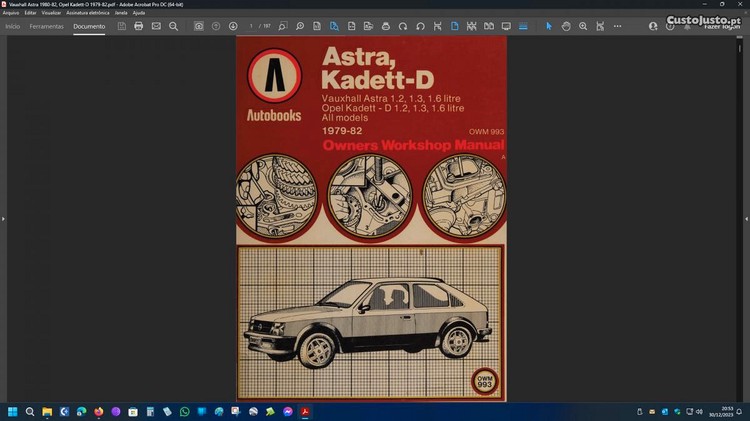Go to next page down arrow
750x421 pixels.
click(x=233, y=26)
